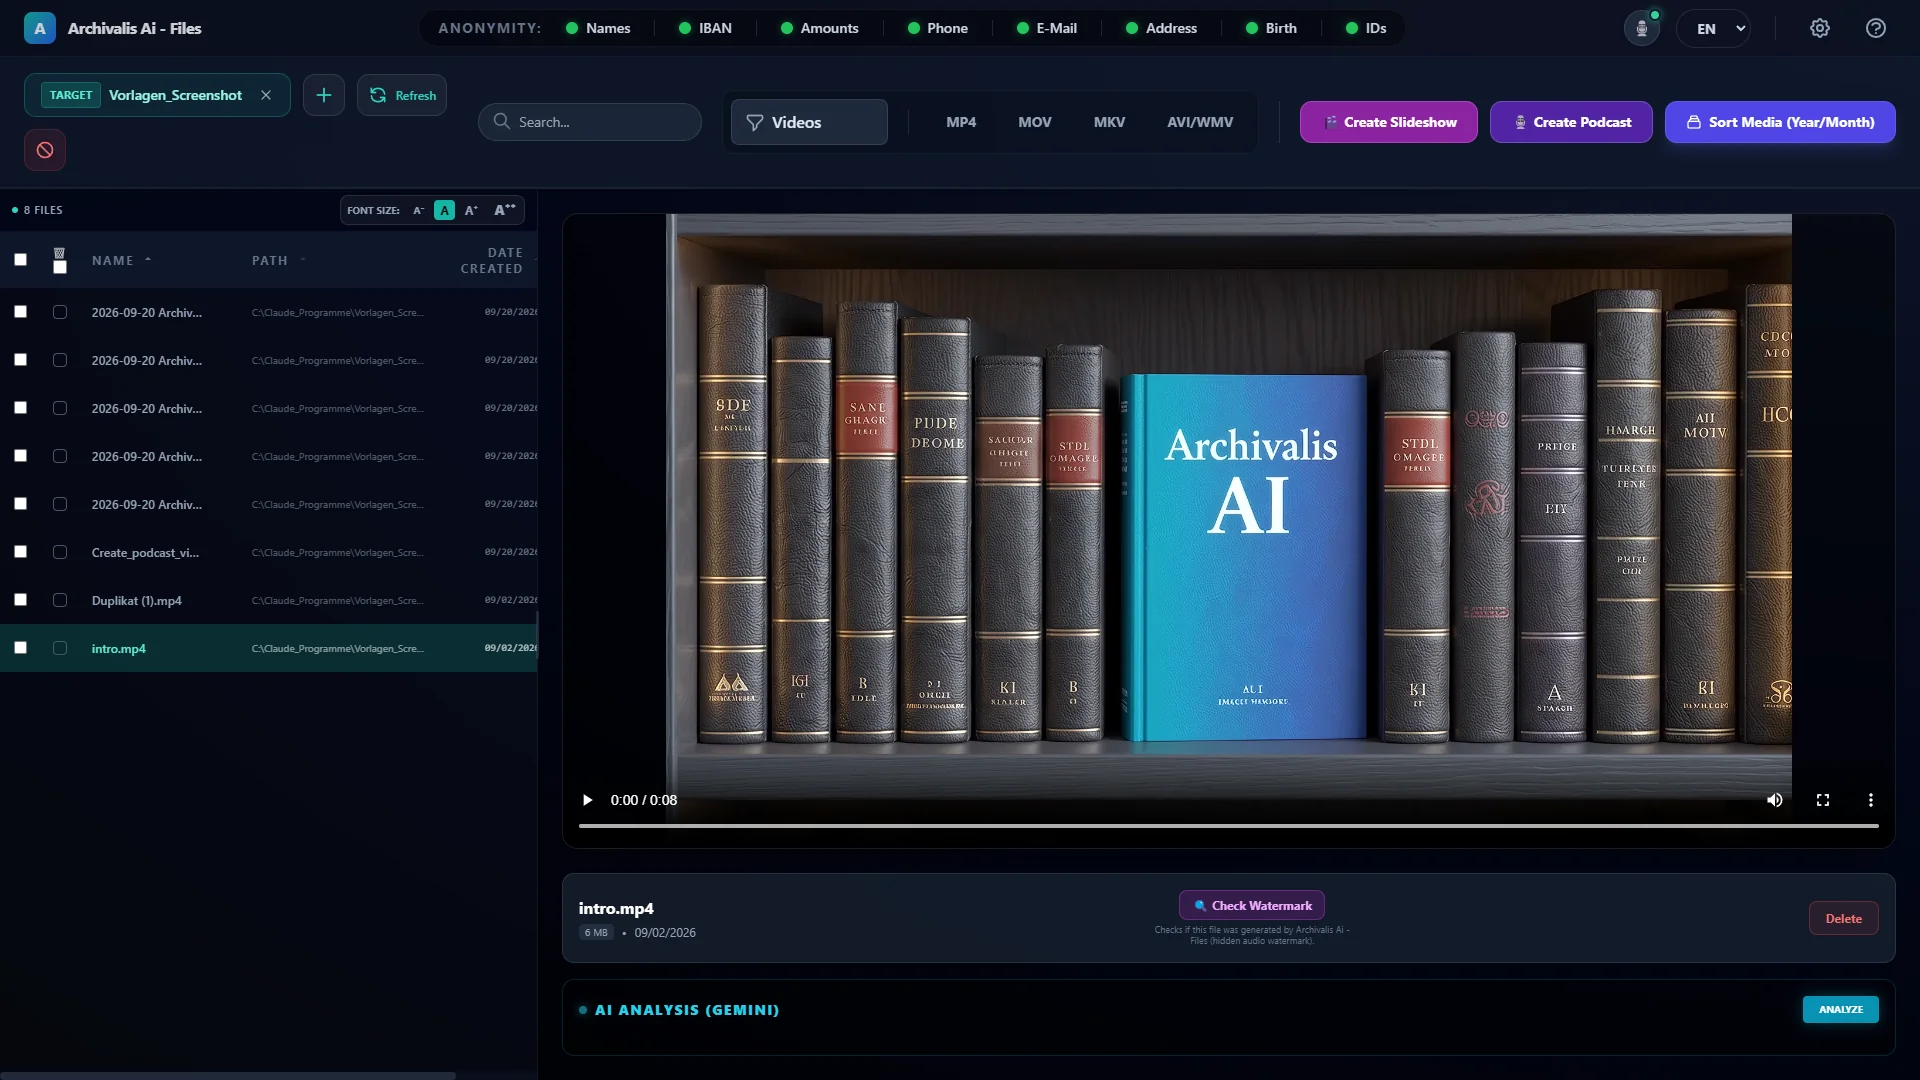This screenshot has height=1080, width=1920.
Task: Open help via the question mark icon
Action: pyautogui.click(x=1876, y=28)
